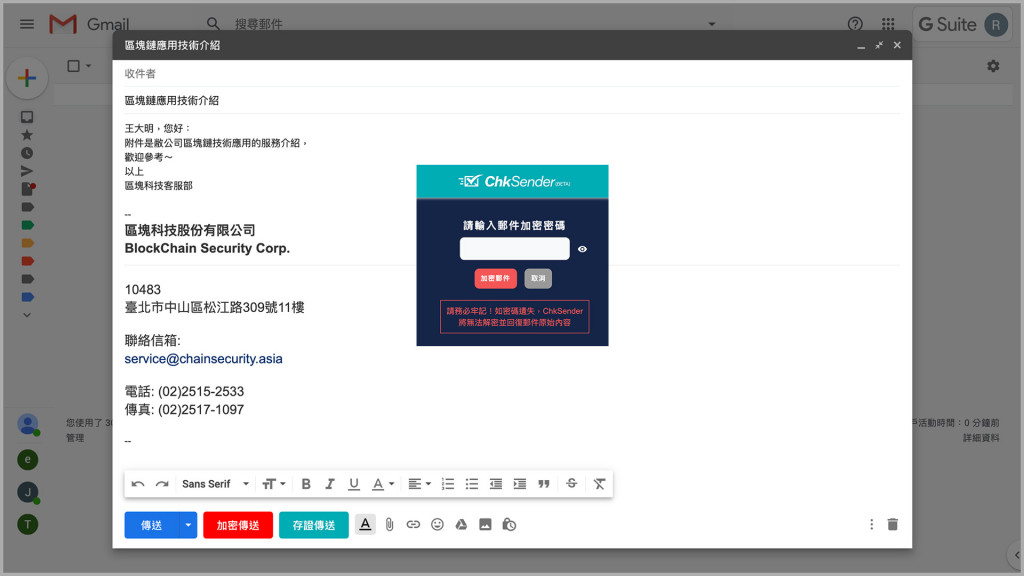The width and height of the screenshot is (1024, 576).
Task: Insert a numbered list
Action: coord(448,484)
